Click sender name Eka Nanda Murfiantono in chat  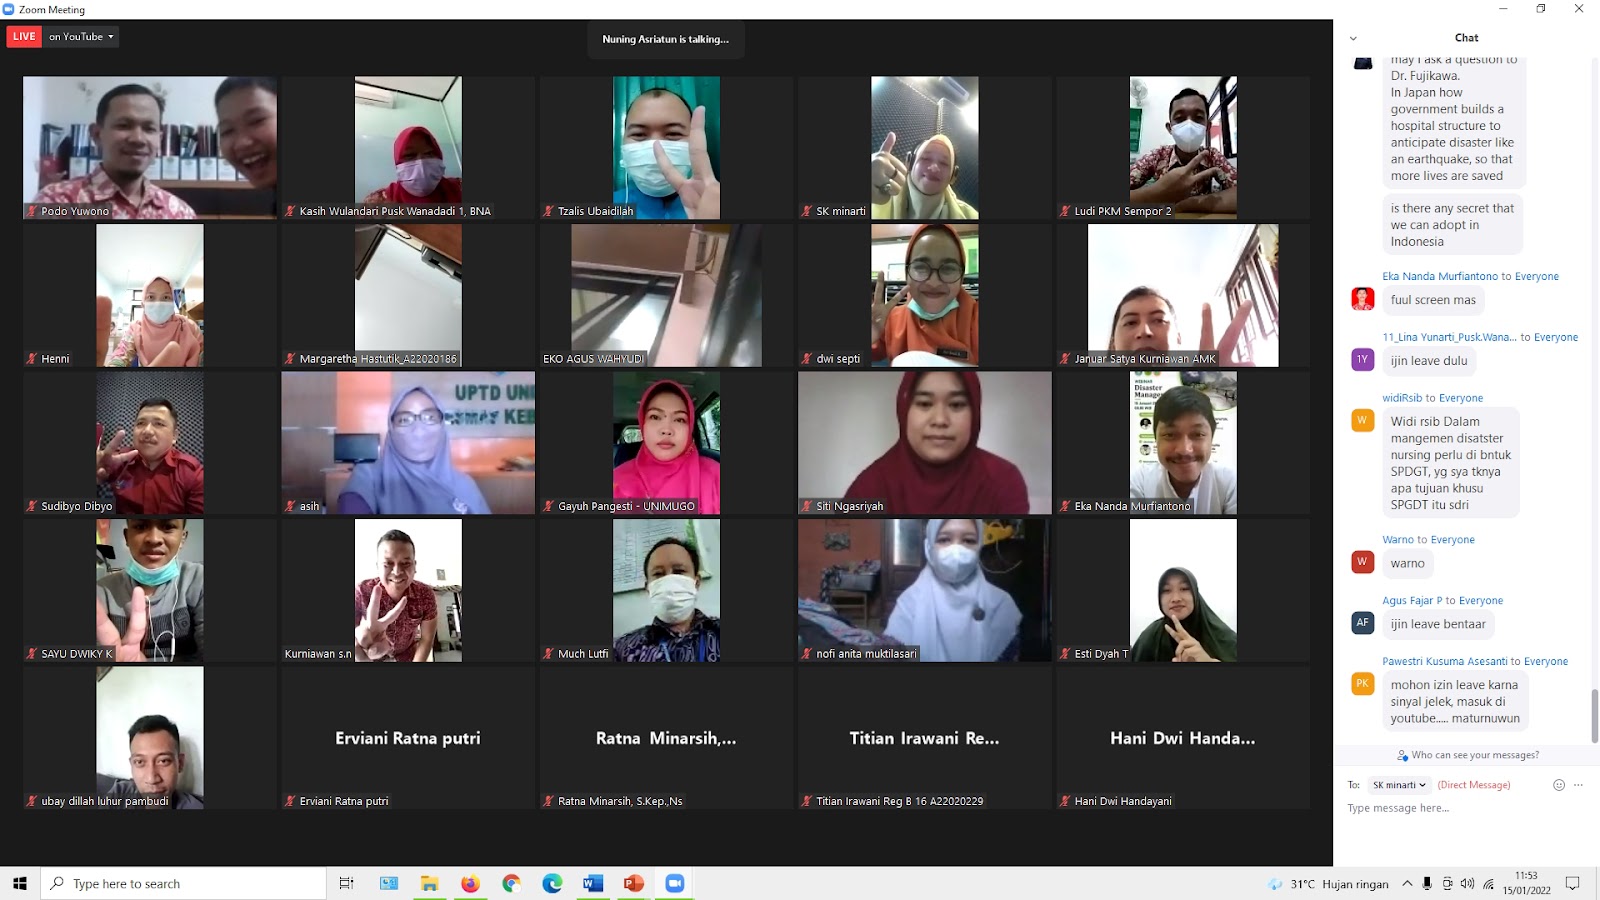point(1440,277)
